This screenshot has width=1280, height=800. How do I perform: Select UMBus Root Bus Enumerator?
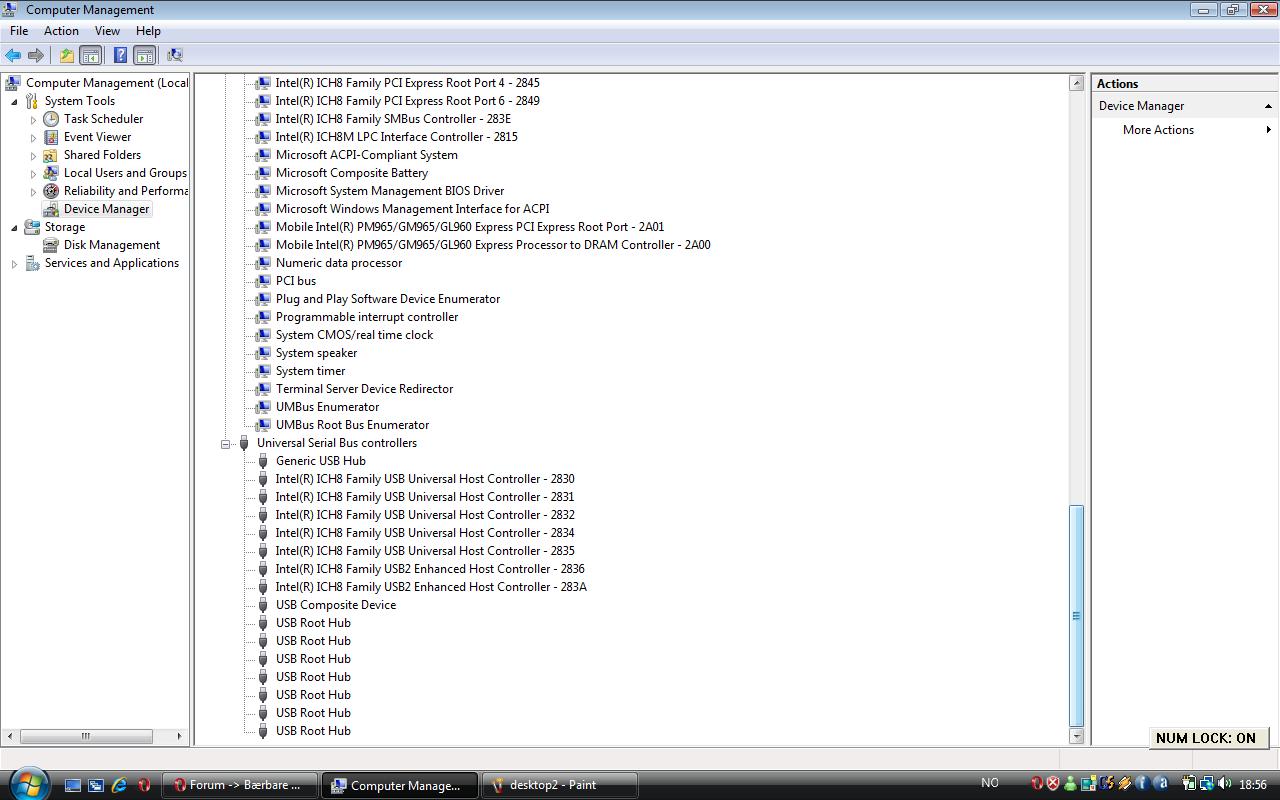coord(352,425)
